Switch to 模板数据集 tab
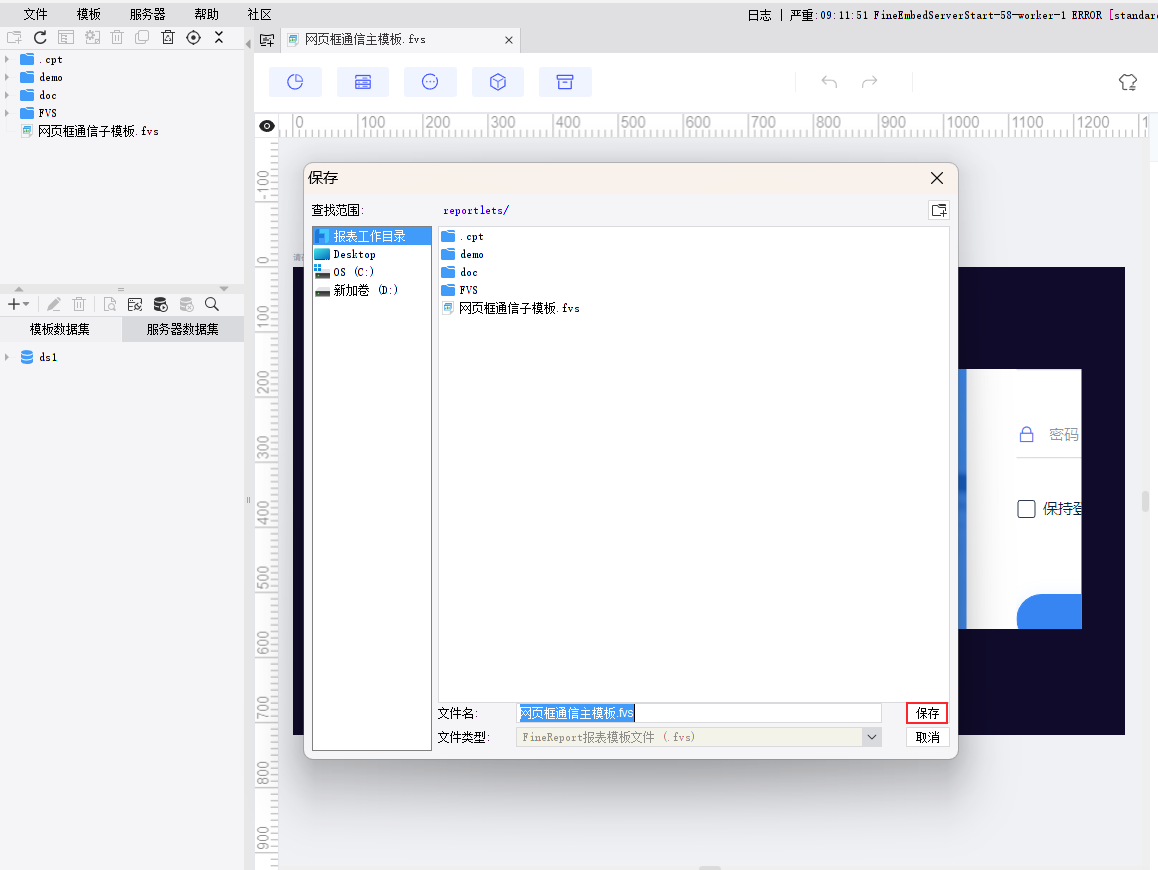Screen dimensions: 1158x870 click(60, 329)
